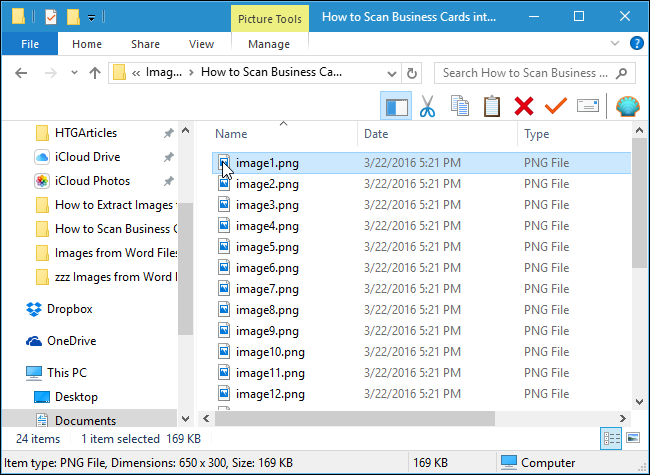Click the Up arrow navigation button
This screenshot has height=475, width=650.
[x=95, y=73]
